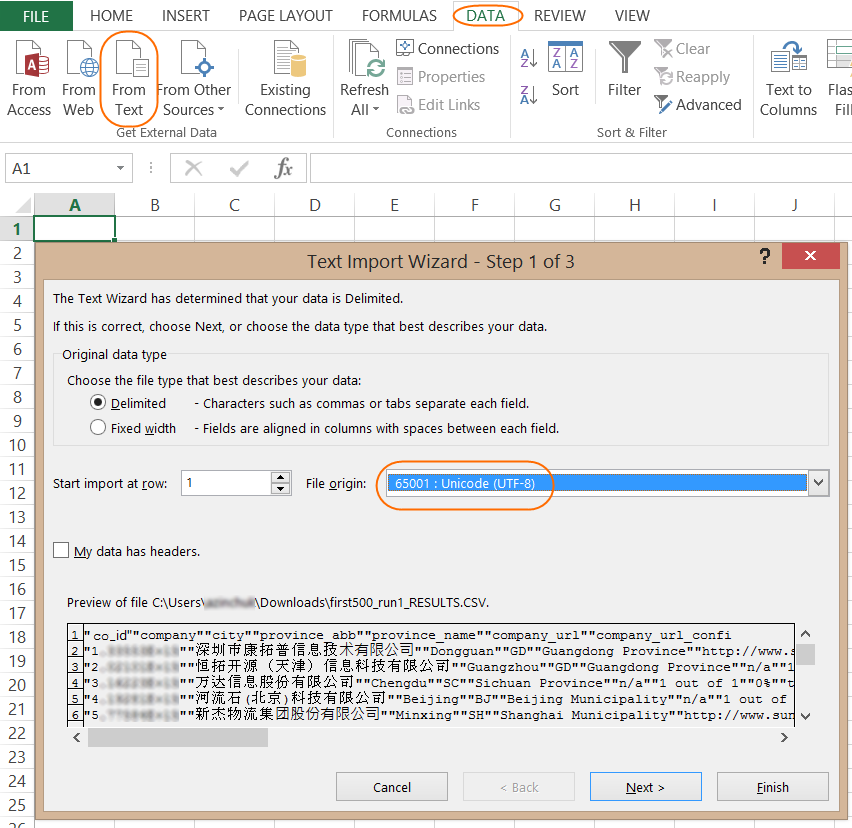Image resolution: width=852 pixels, height=828 pixels.
Task: Select the Fixed width radio option
Action: 98,428
